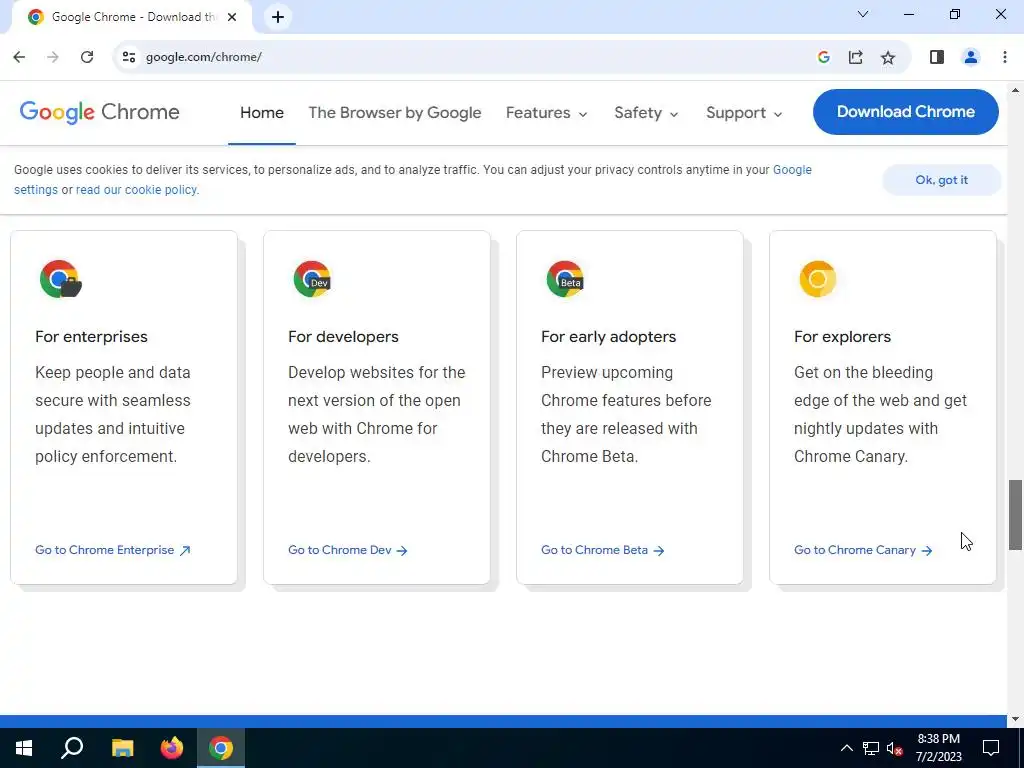Open The Browser by Google tab
1024x768 pixels.
coord(394,113)
